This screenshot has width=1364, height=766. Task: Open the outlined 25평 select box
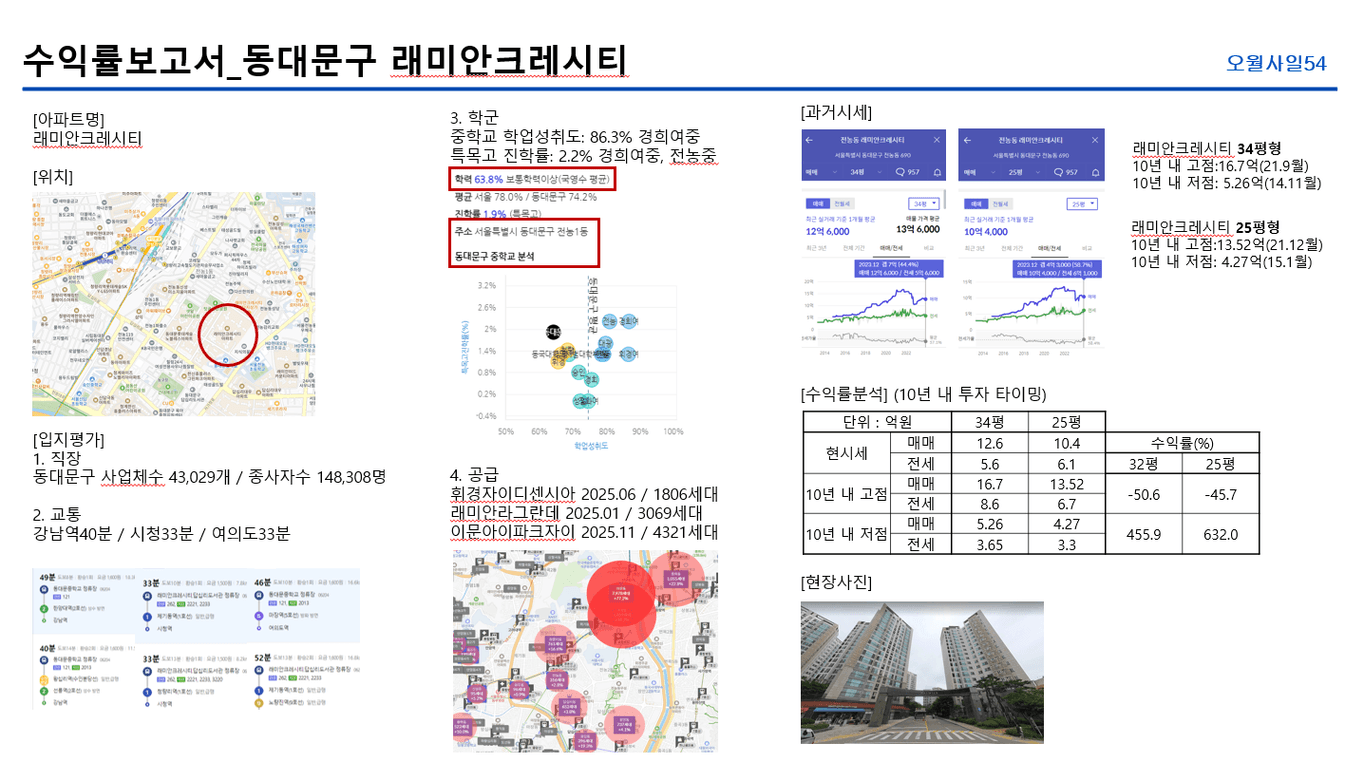tap(1082, 203)
